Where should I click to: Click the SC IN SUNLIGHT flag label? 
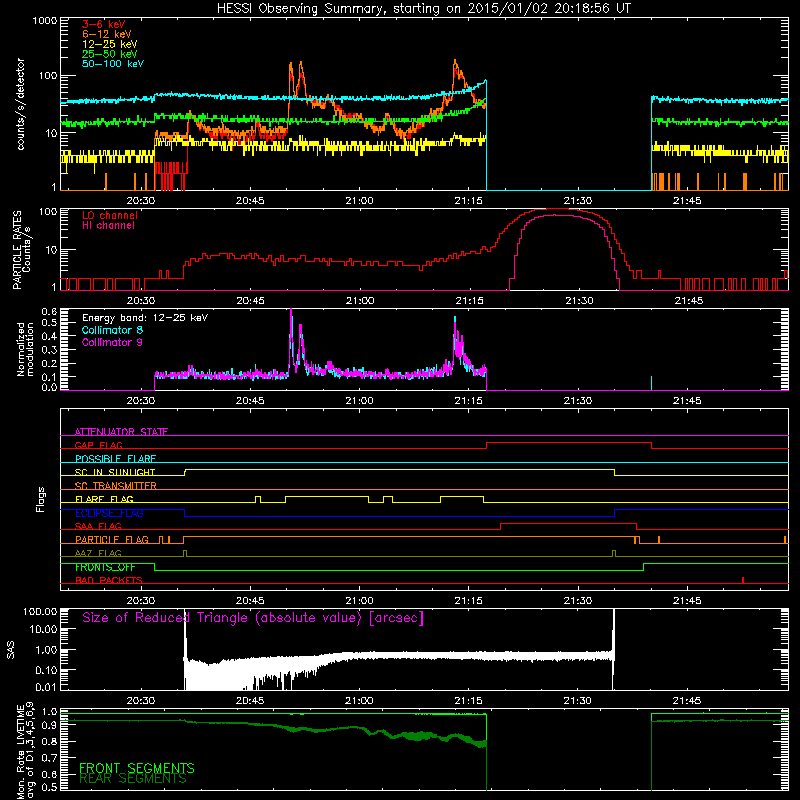click(115, 472)
